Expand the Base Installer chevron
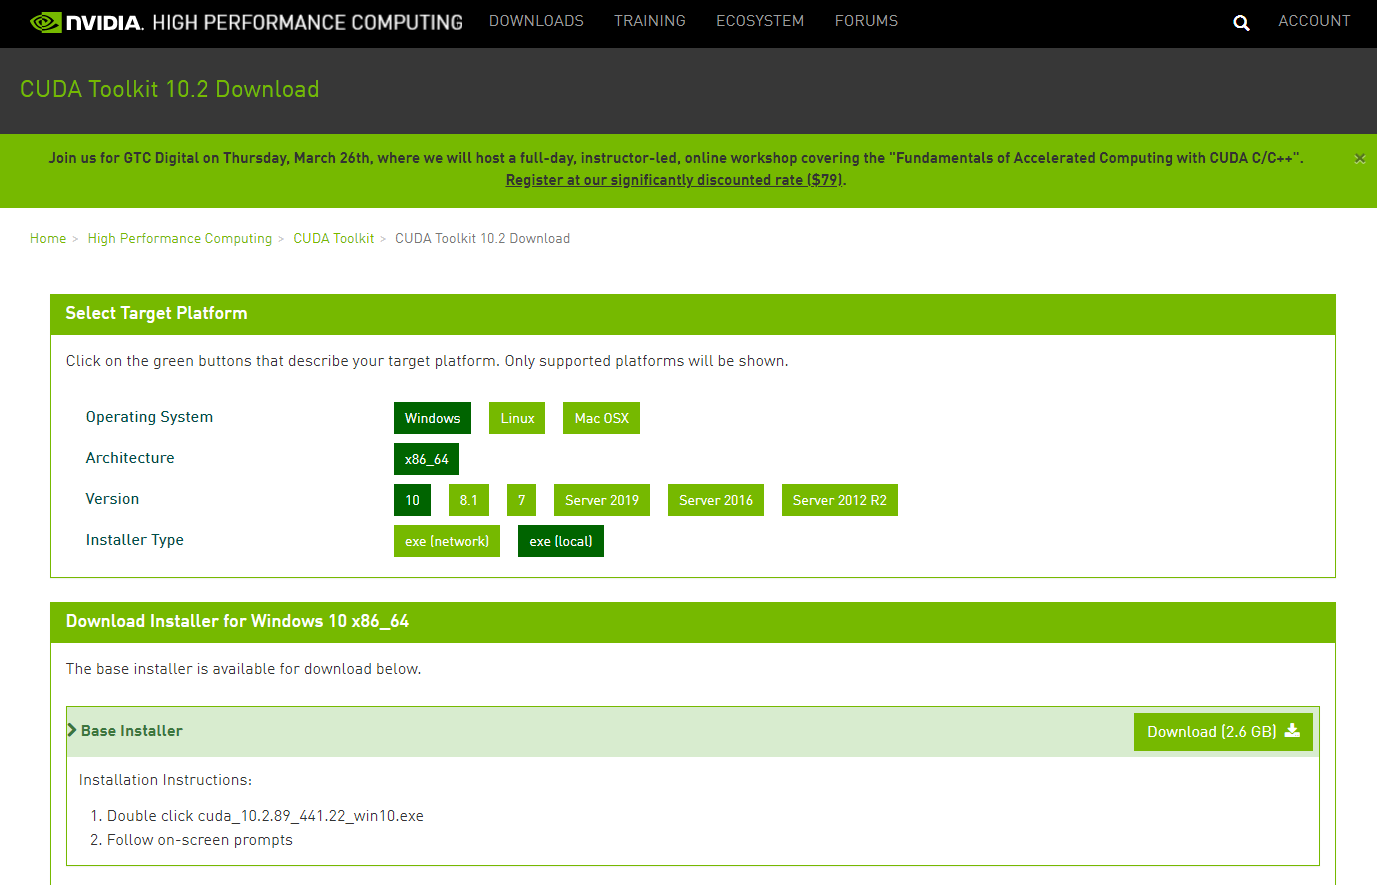 pos(72,730)
